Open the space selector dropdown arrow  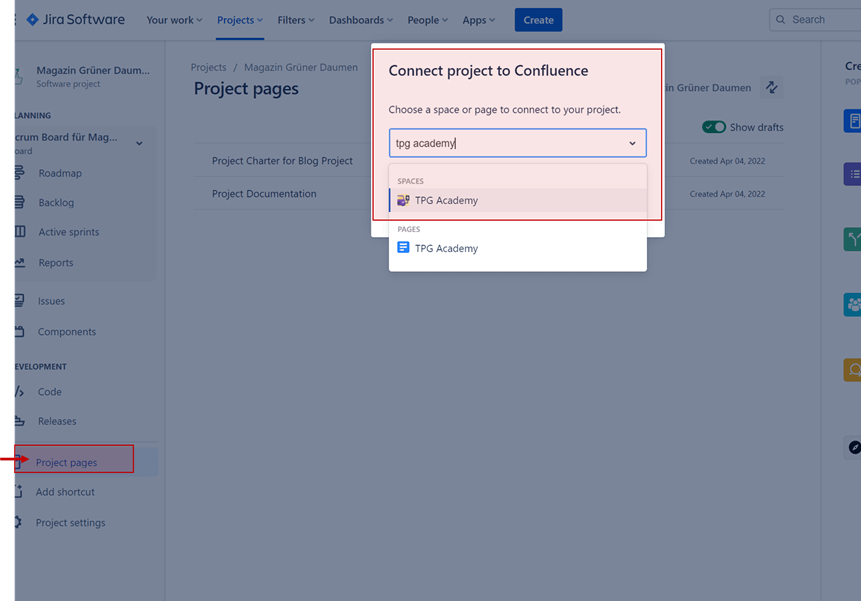coord(632,143)
